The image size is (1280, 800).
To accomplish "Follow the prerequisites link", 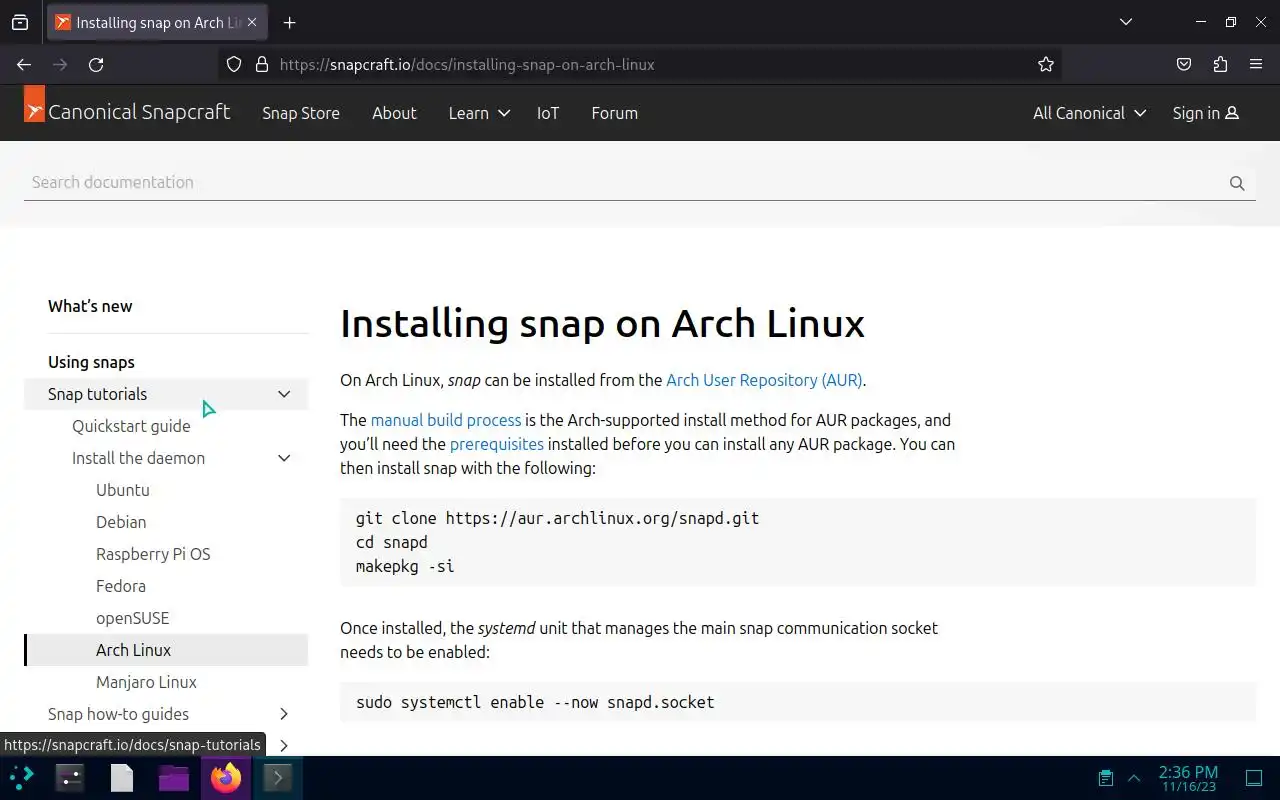I will click(x=497, y=444).
